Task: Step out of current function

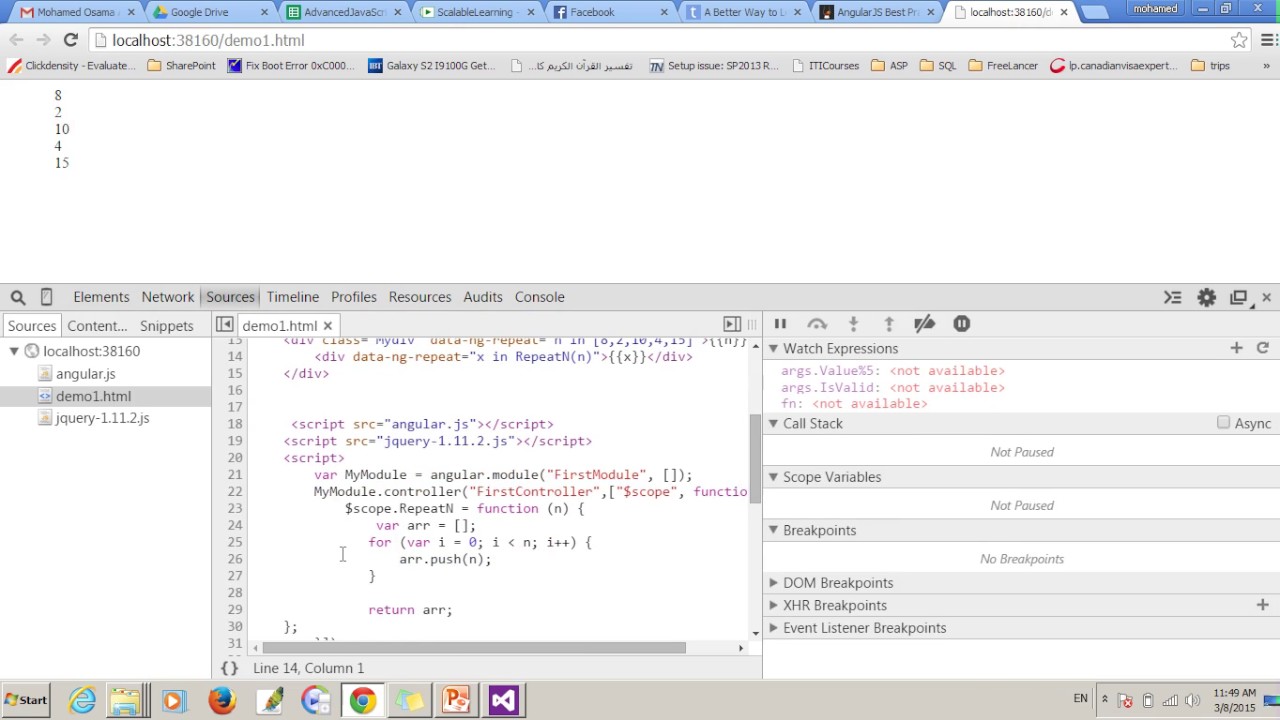Action: [x=888, y=324]
